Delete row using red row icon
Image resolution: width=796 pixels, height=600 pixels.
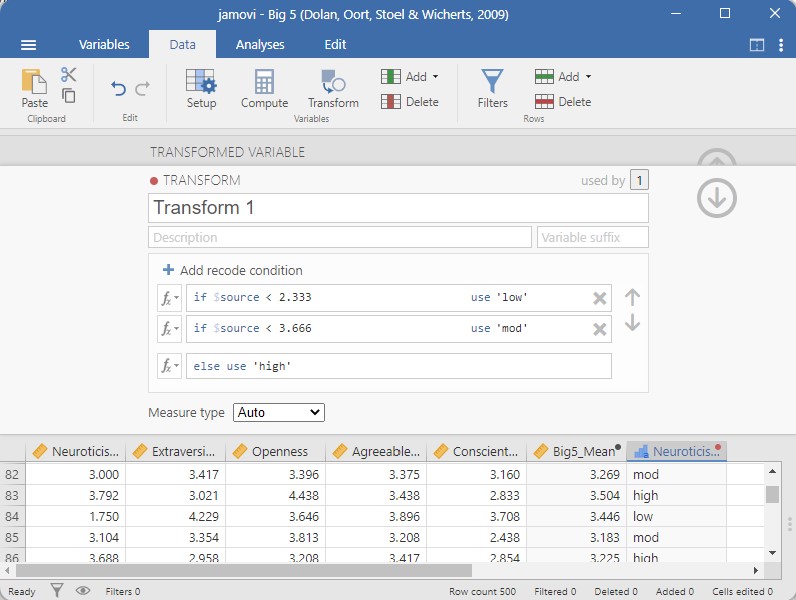tap(544, 102)
